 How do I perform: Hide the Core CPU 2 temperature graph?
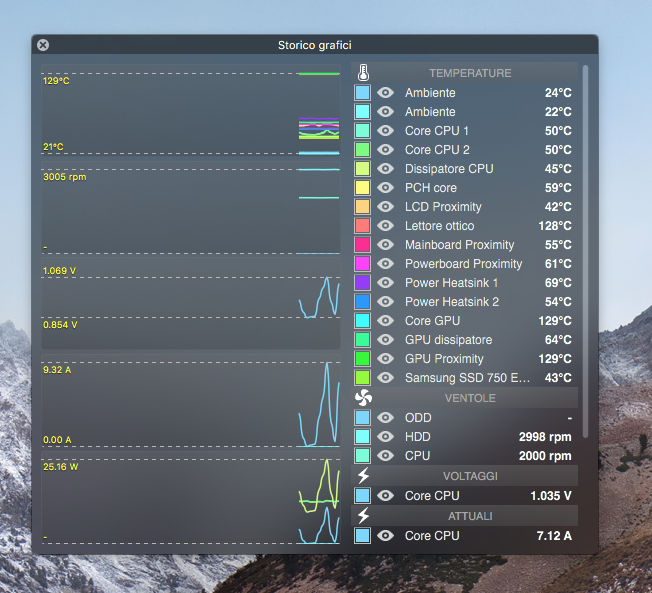[x=385, y=149]
